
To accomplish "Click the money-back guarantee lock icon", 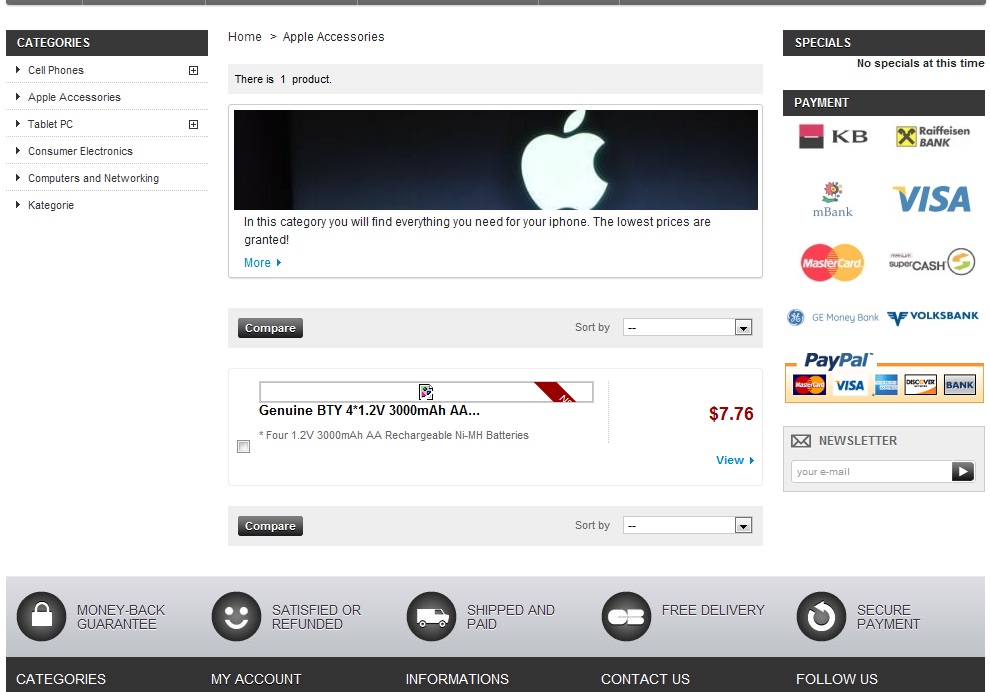I will click(x=42, y=616).
